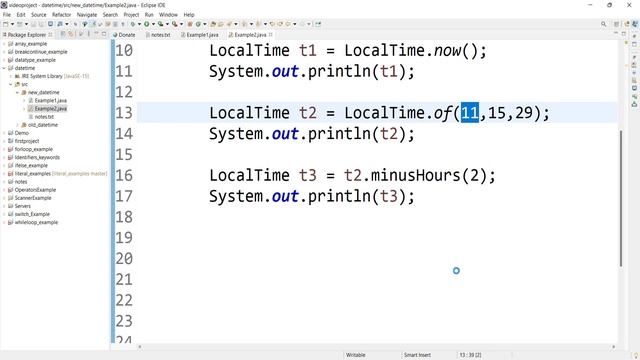
Task: Click the Smart Insert status bar entry
Action: pyautogui.click(x=417, y=355)
